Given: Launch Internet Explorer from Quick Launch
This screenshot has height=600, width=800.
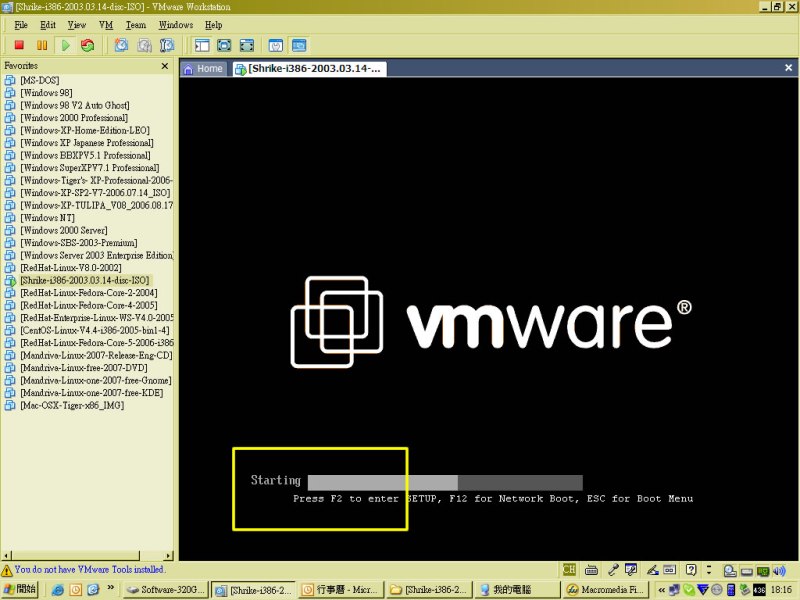Looking at the screenshot, I should 58,590.
